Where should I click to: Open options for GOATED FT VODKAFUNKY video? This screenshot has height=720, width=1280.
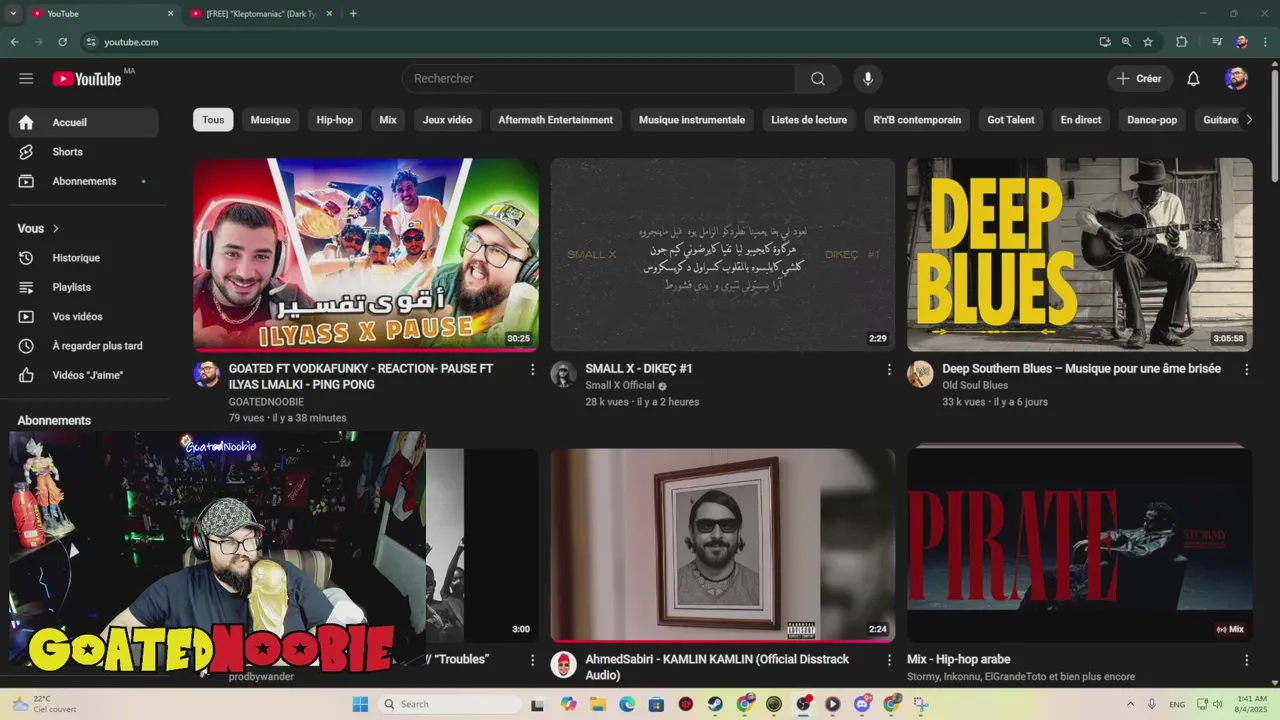click(532, 370)
